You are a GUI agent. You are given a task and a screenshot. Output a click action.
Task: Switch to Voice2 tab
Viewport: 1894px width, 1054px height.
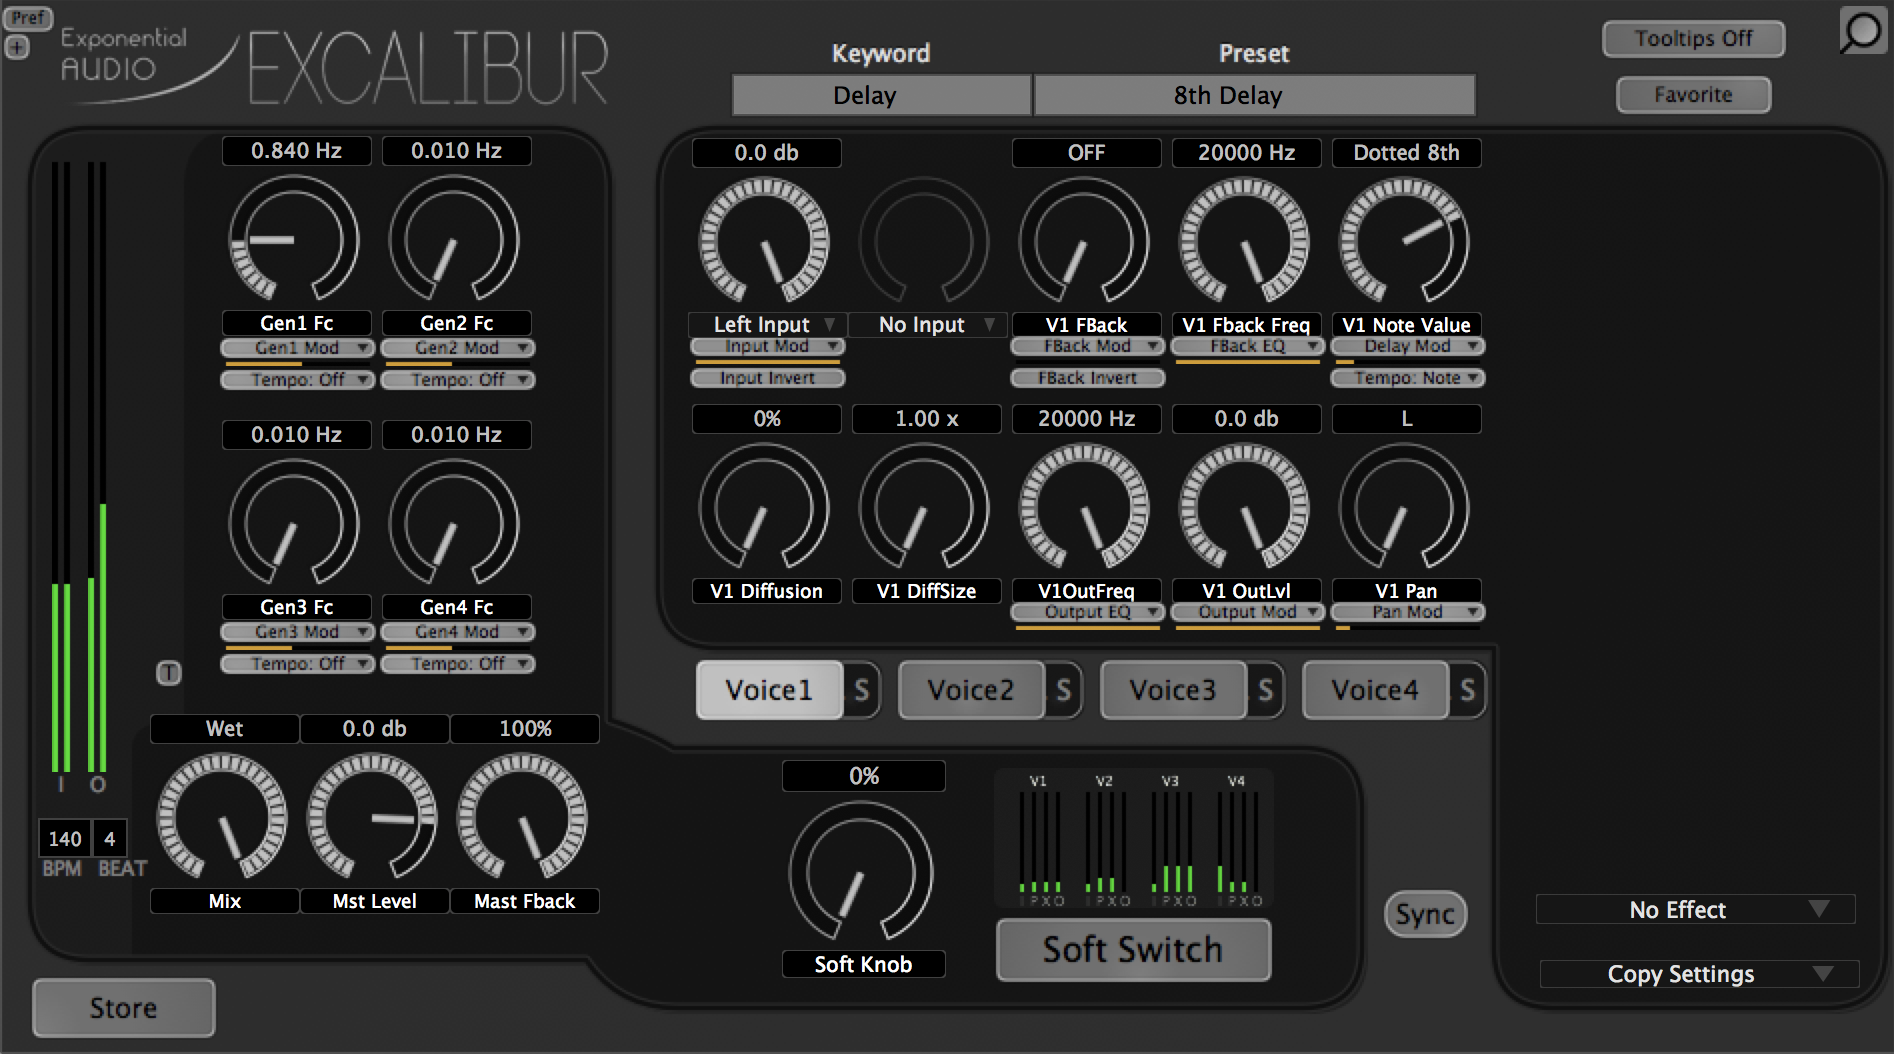point(971,690)
